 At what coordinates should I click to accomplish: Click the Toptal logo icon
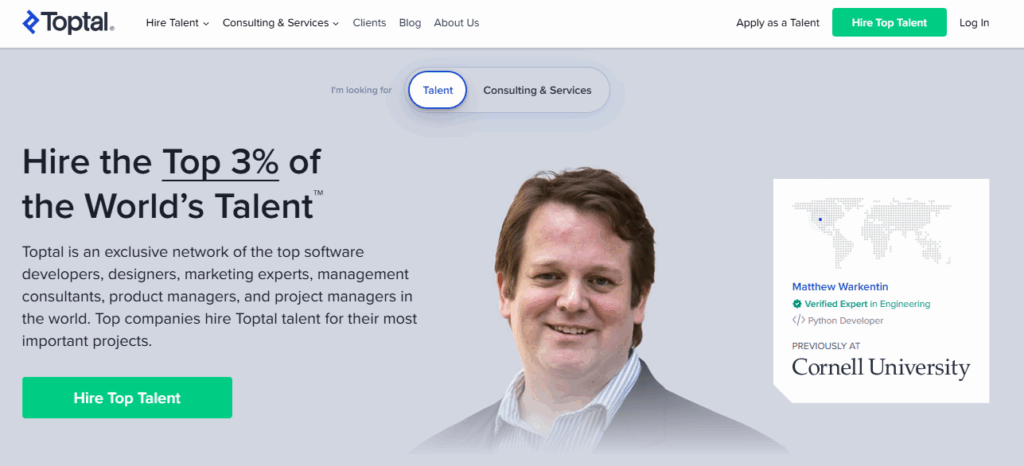[31, 22]
